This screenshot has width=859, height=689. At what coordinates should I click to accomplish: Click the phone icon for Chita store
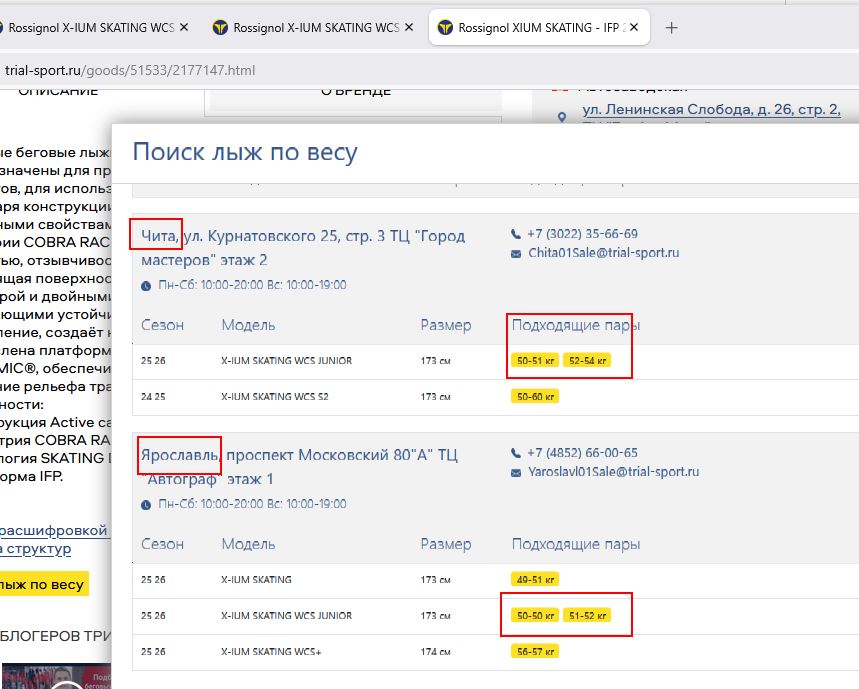pyautogui.click(x=516, y=234)
